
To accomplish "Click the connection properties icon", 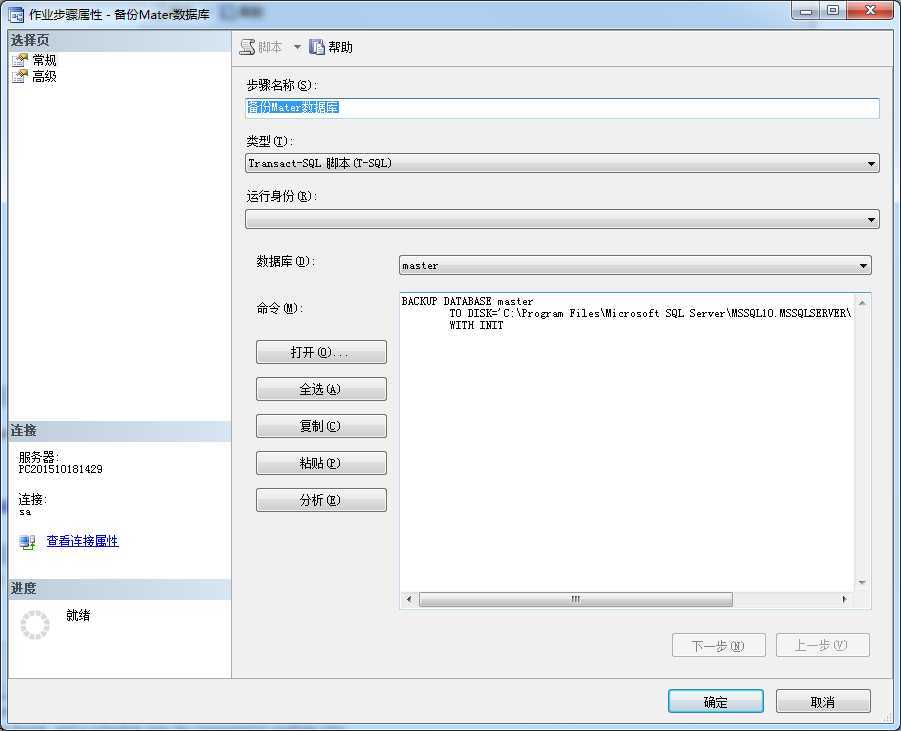I will tap(27, 541).
